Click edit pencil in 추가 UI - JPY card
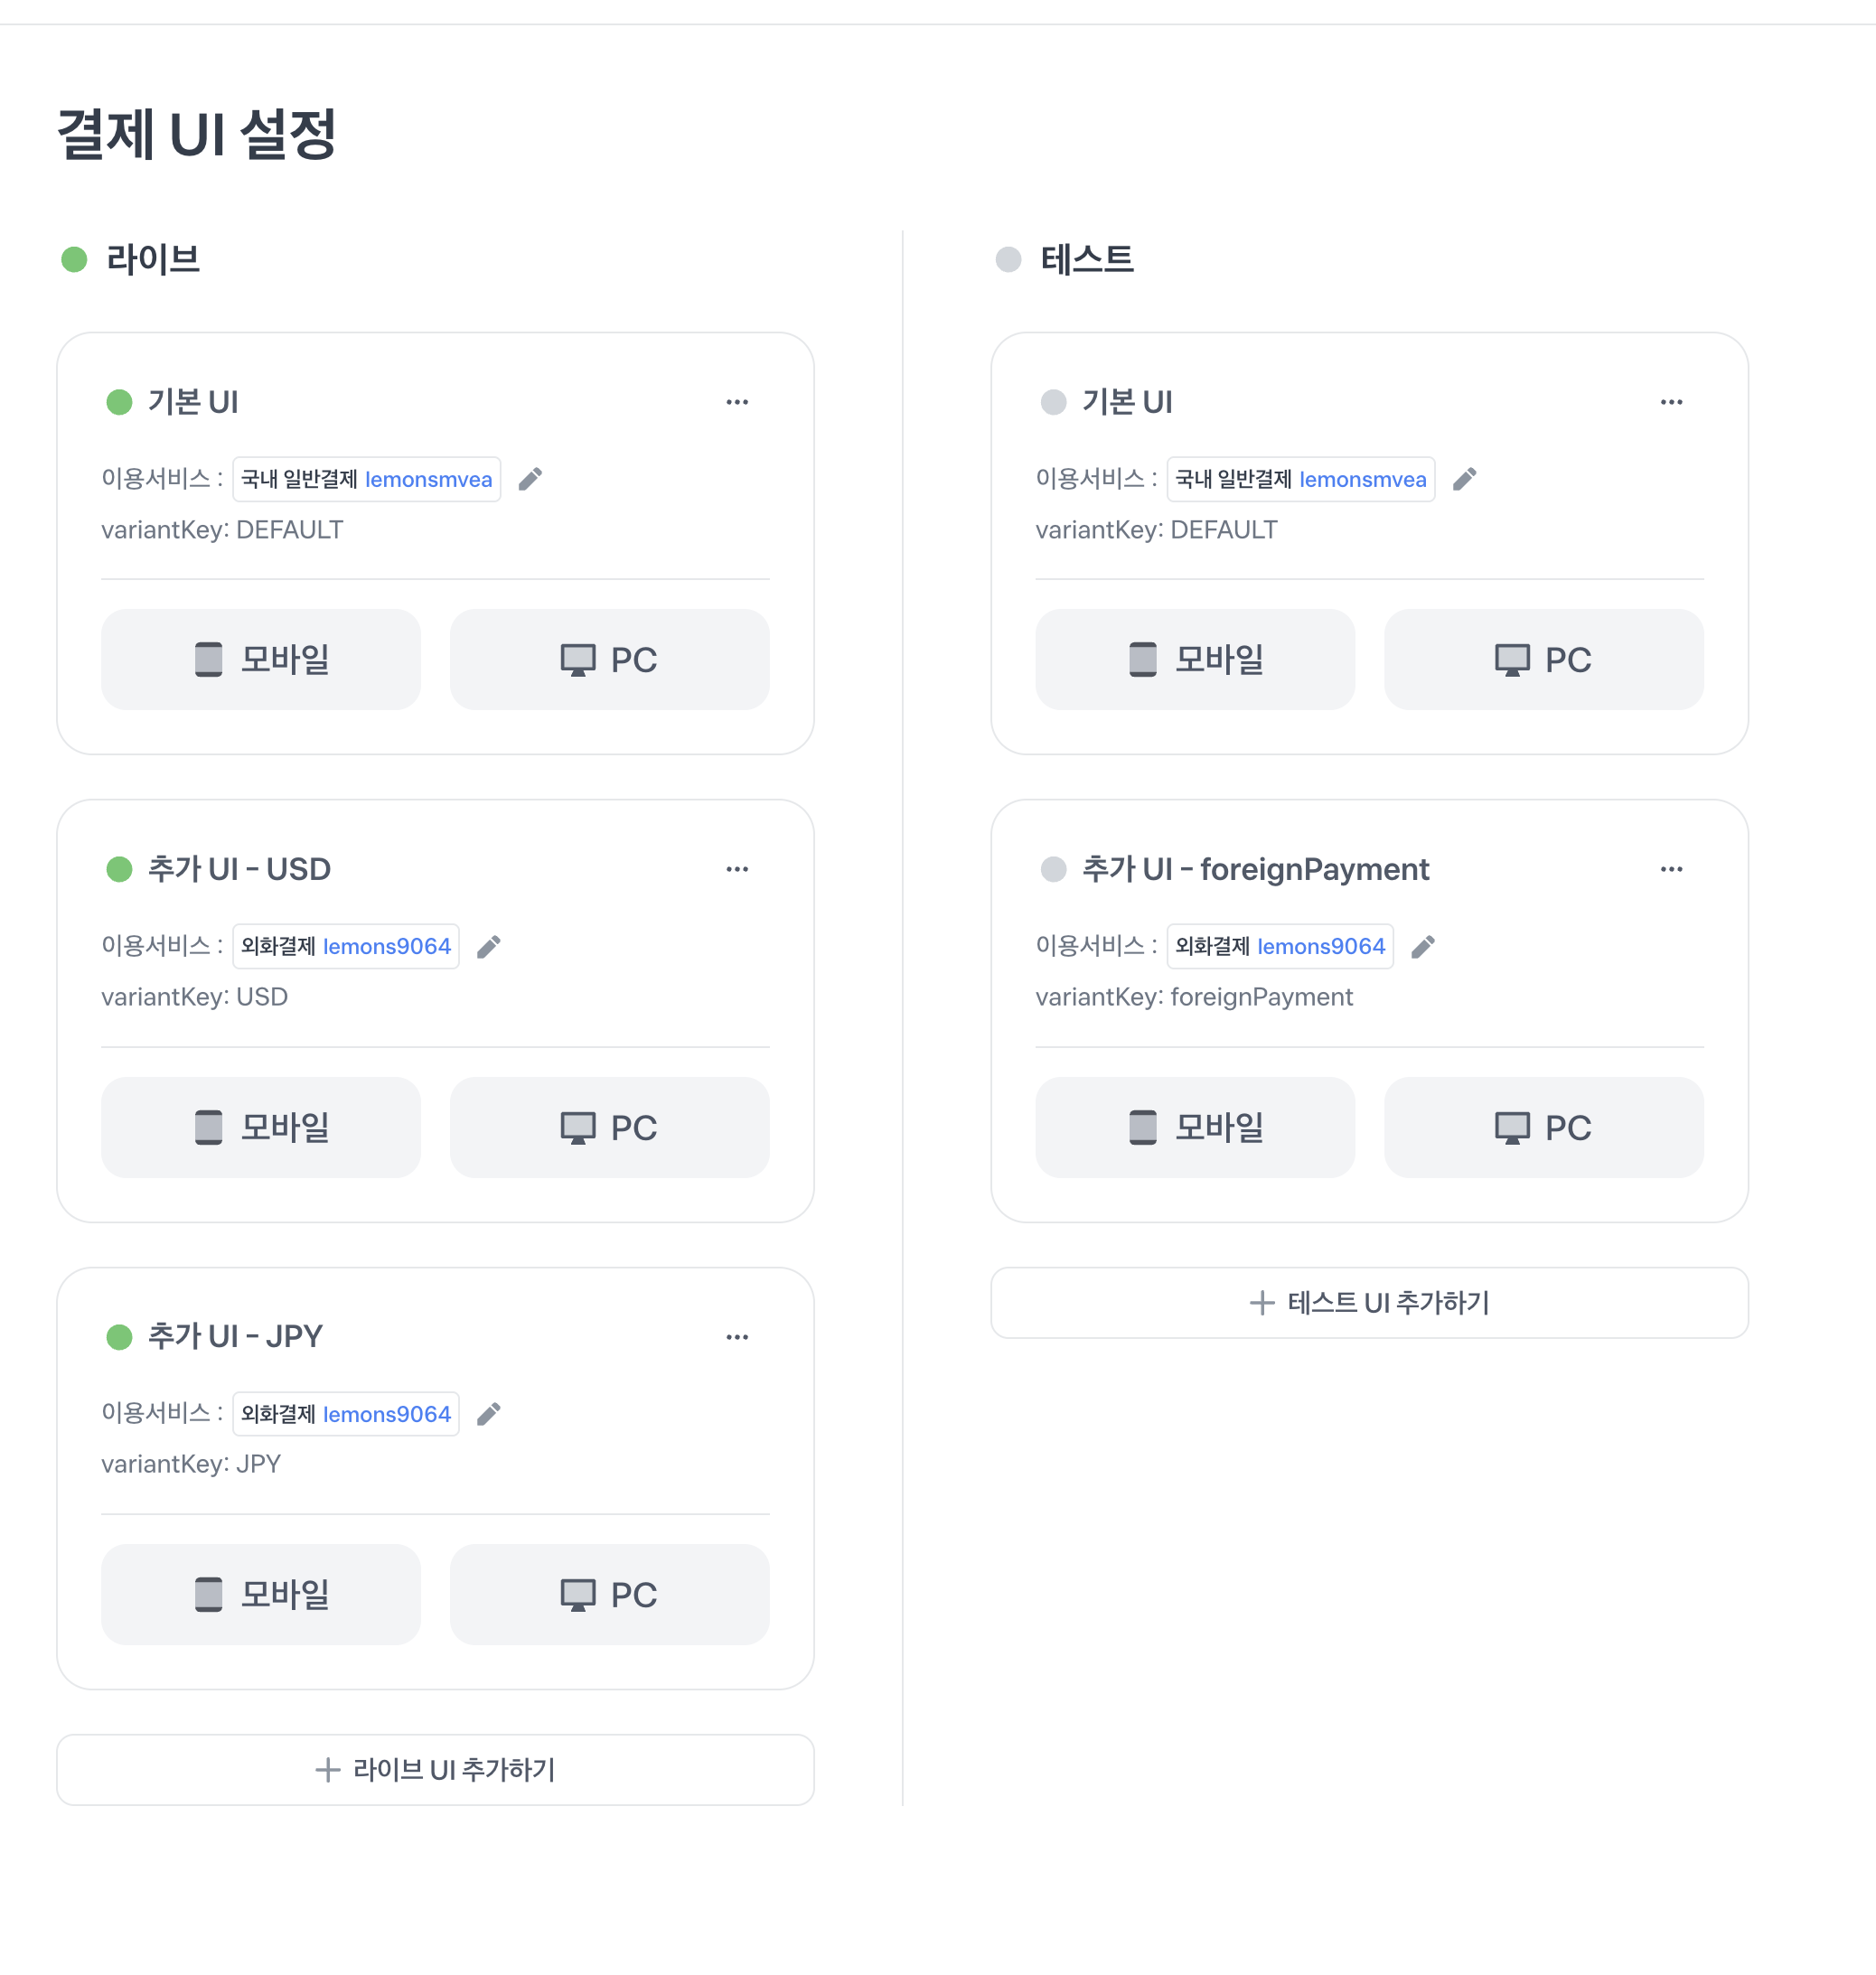Image resolution: width=1876 pixels, height=1975 pixels. click(x=488, y=1413)
